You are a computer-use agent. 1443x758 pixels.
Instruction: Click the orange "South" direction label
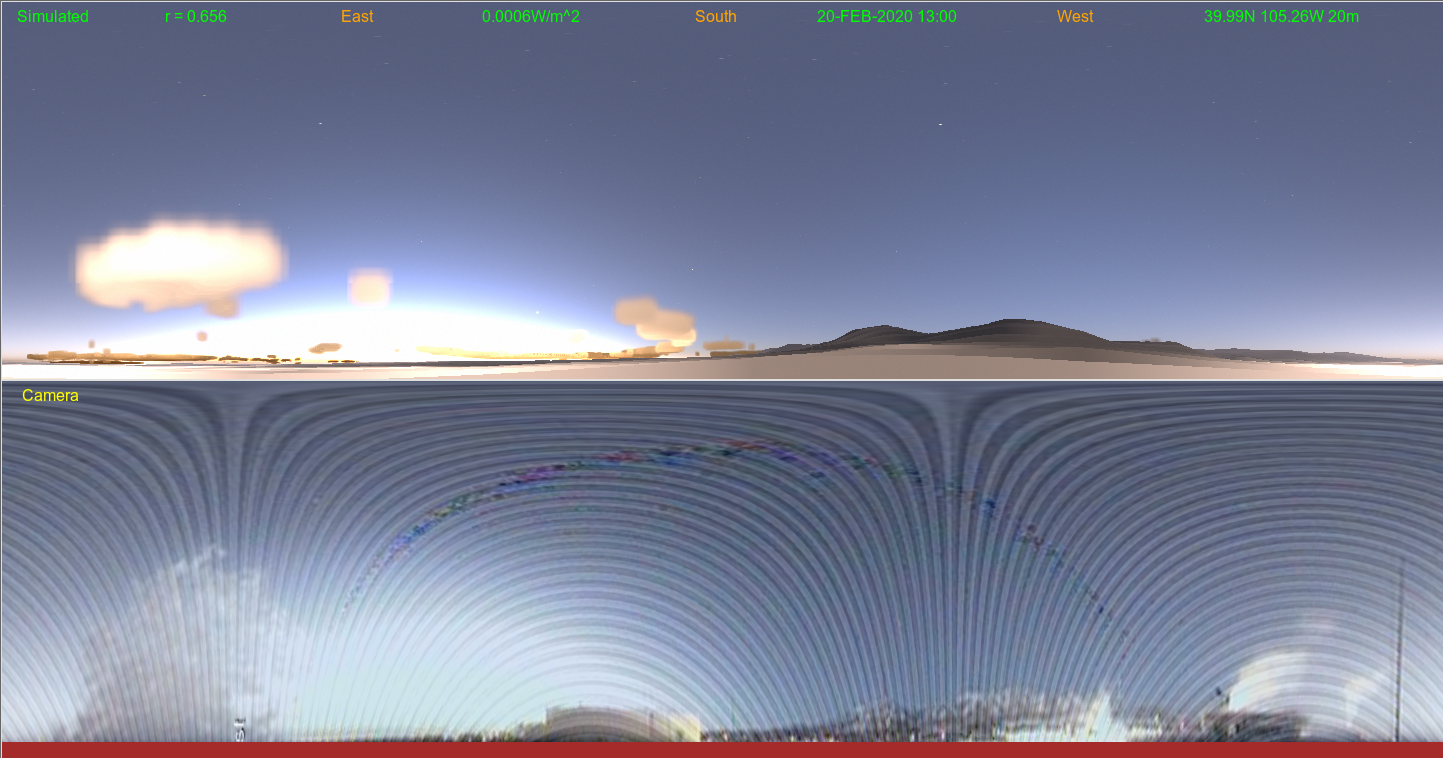716,17
